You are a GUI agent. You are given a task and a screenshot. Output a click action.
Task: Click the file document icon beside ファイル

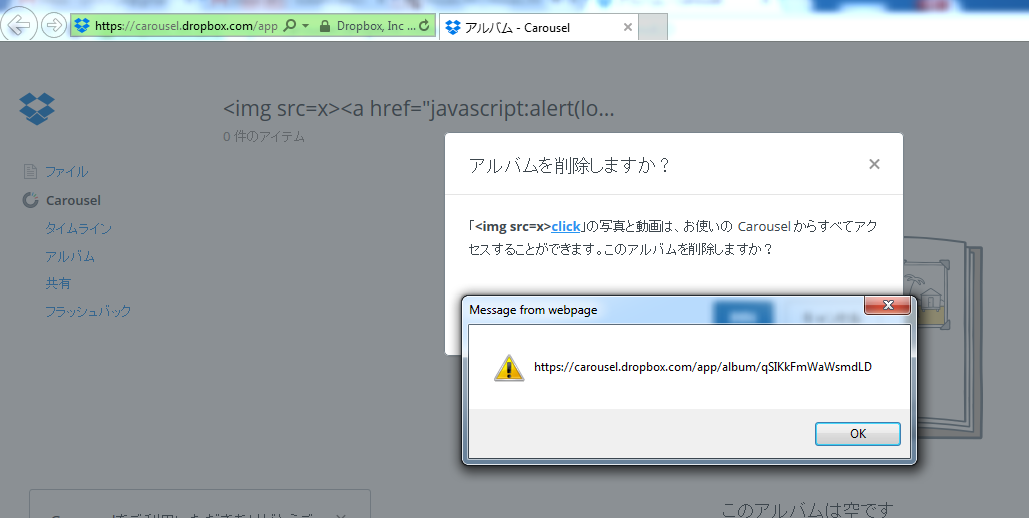(30, 171)
